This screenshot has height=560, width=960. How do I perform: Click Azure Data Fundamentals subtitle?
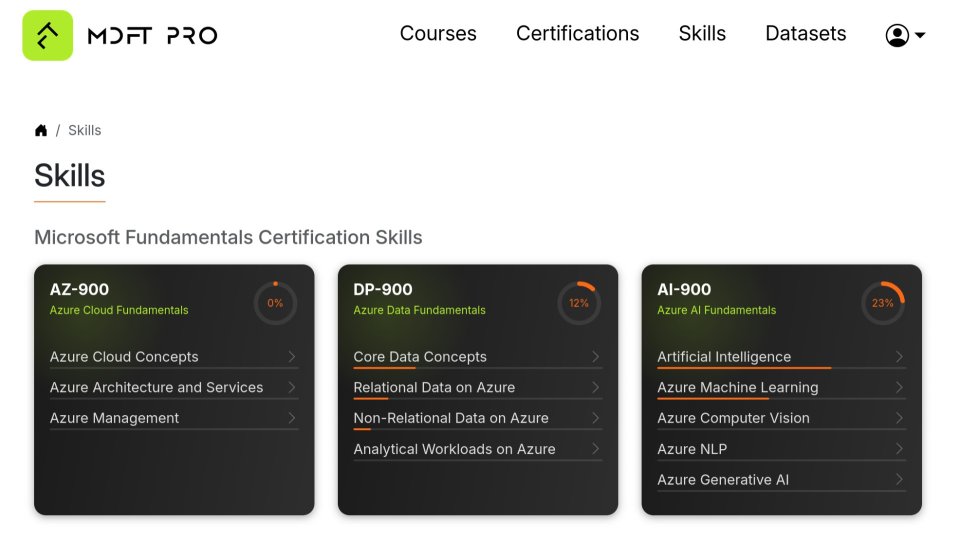point(419,310)
